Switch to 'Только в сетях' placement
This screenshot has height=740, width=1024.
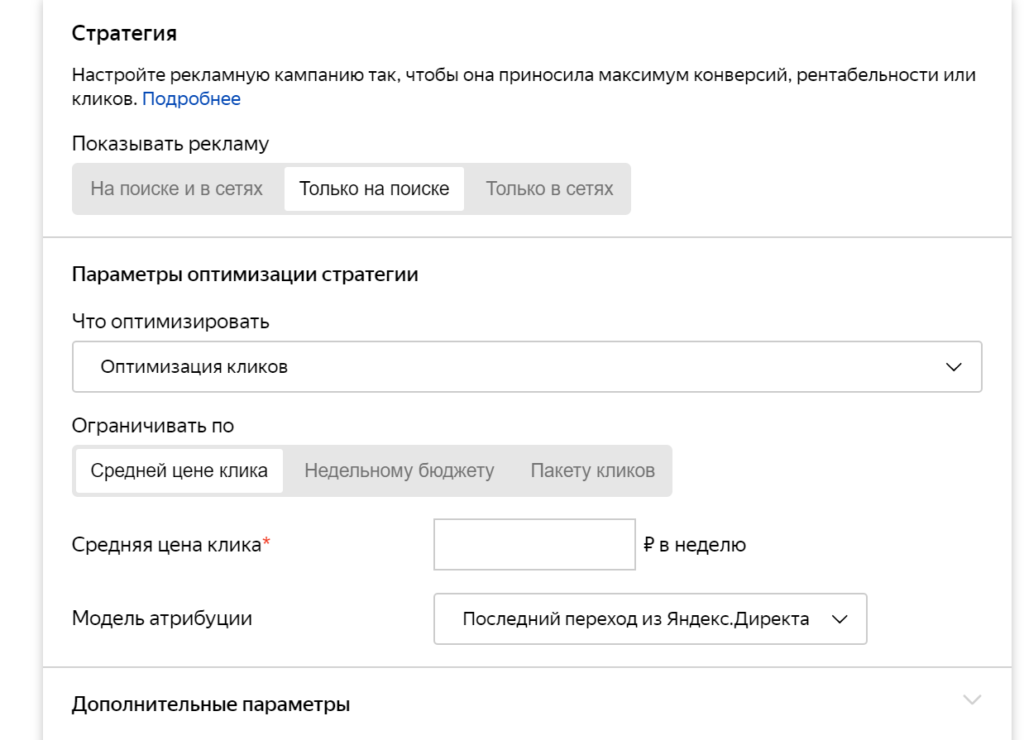coord(549,189)
